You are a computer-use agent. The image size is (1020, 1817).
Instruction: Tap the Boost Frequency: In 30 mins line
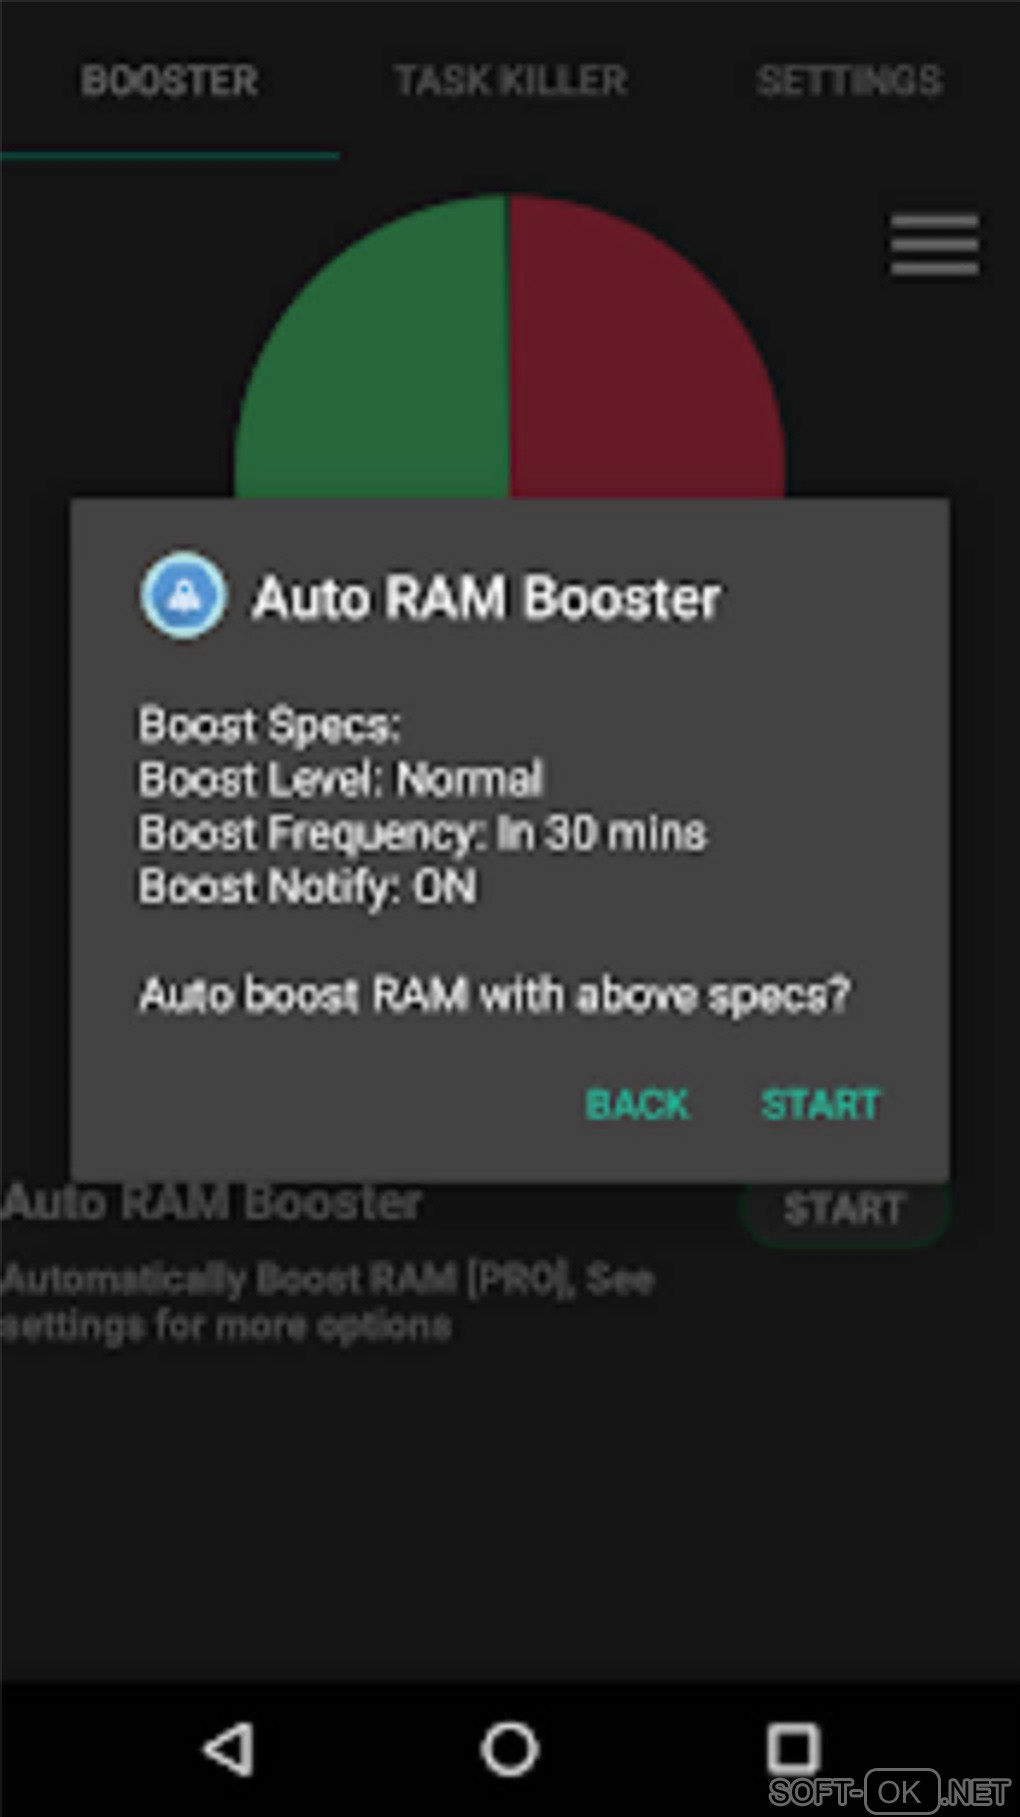[423, 832]
